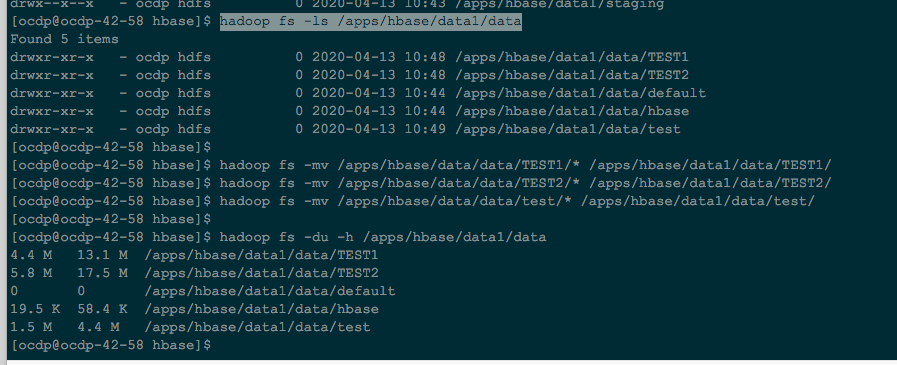Click the '17.5 M' value in du output
Image resolution: width=897 pixels, height=365 pixels.
102,273
